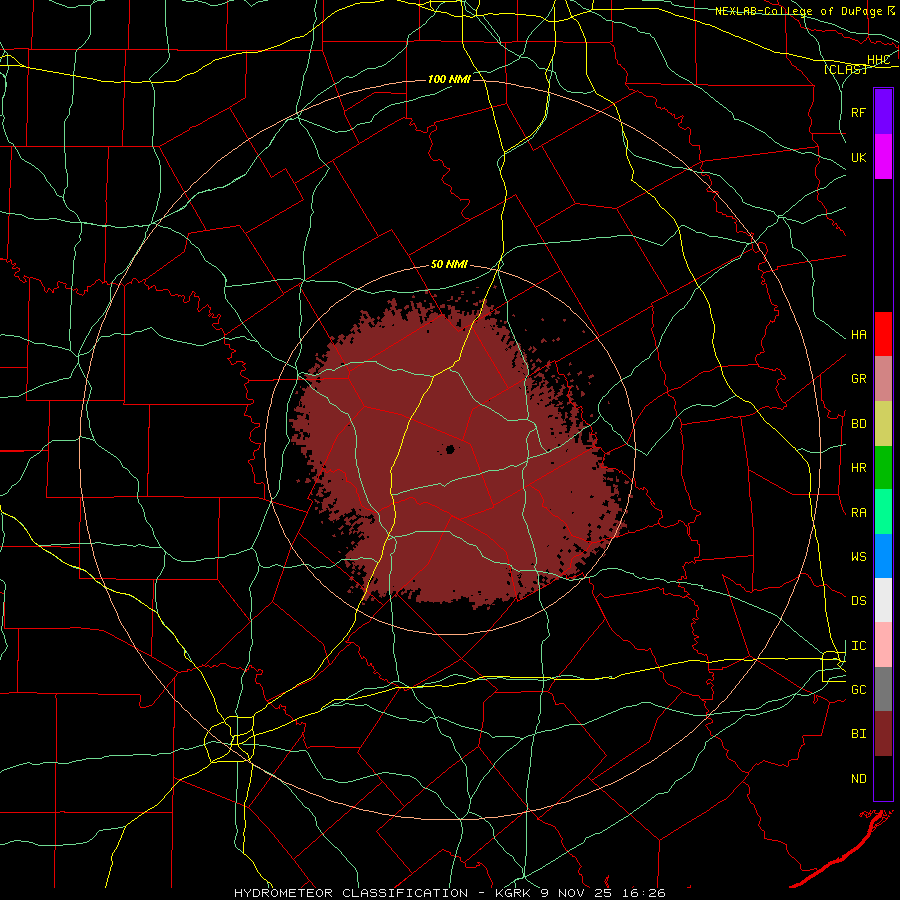Click the 16:26 timestamp
The height and width of the screenshot is (900, 900).
pyautogui.click(x=642, y=893)
